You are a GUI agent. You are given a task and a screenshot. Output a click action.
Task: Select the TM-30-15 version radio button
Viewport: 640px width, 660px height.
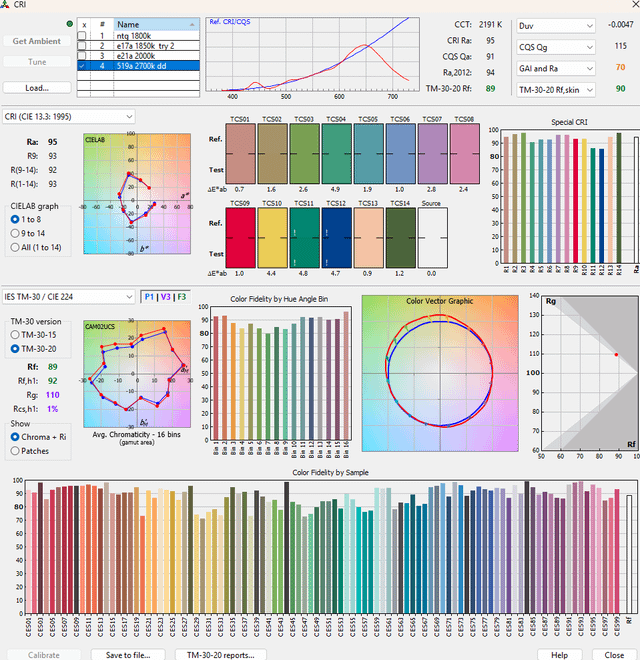pos(16,334)
